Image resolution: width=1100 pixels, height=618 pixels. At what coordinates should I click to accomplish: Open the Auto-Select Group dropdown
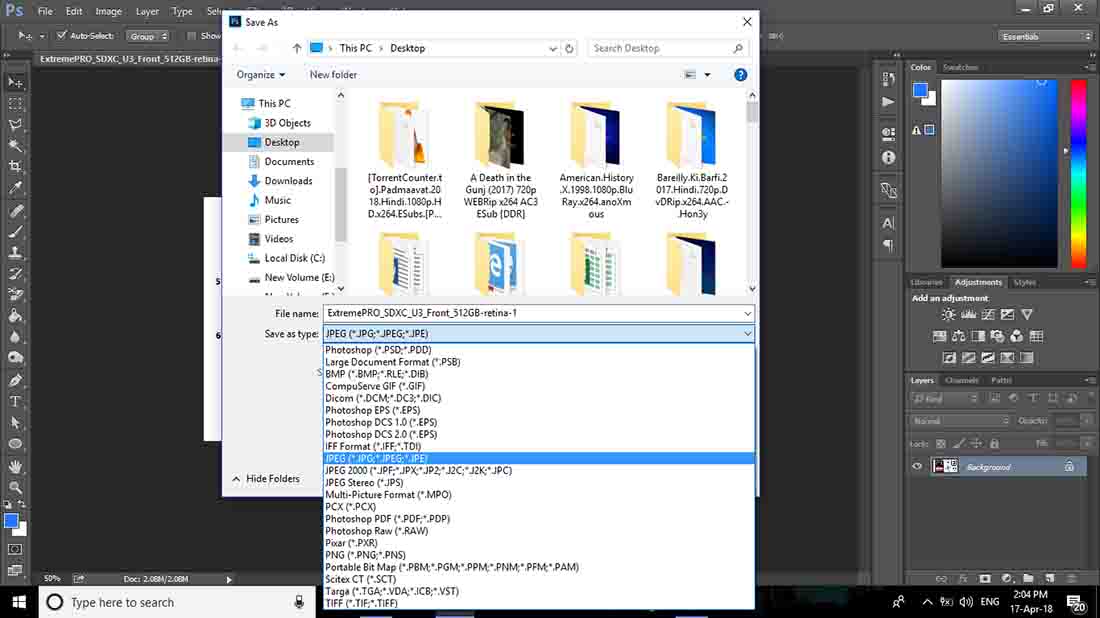click(147, 36)
